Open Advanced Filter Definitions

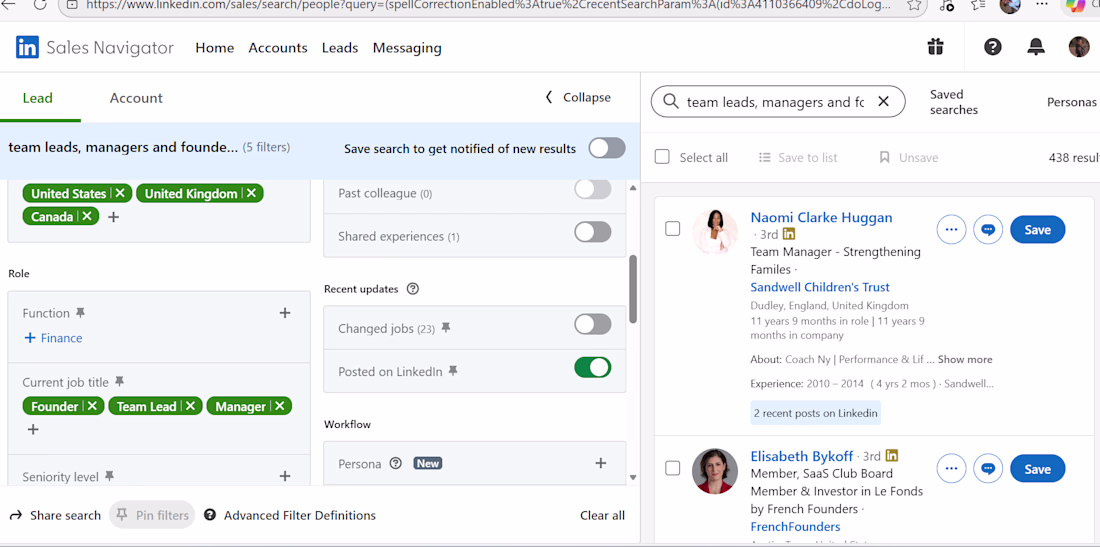tap(290, 515)
